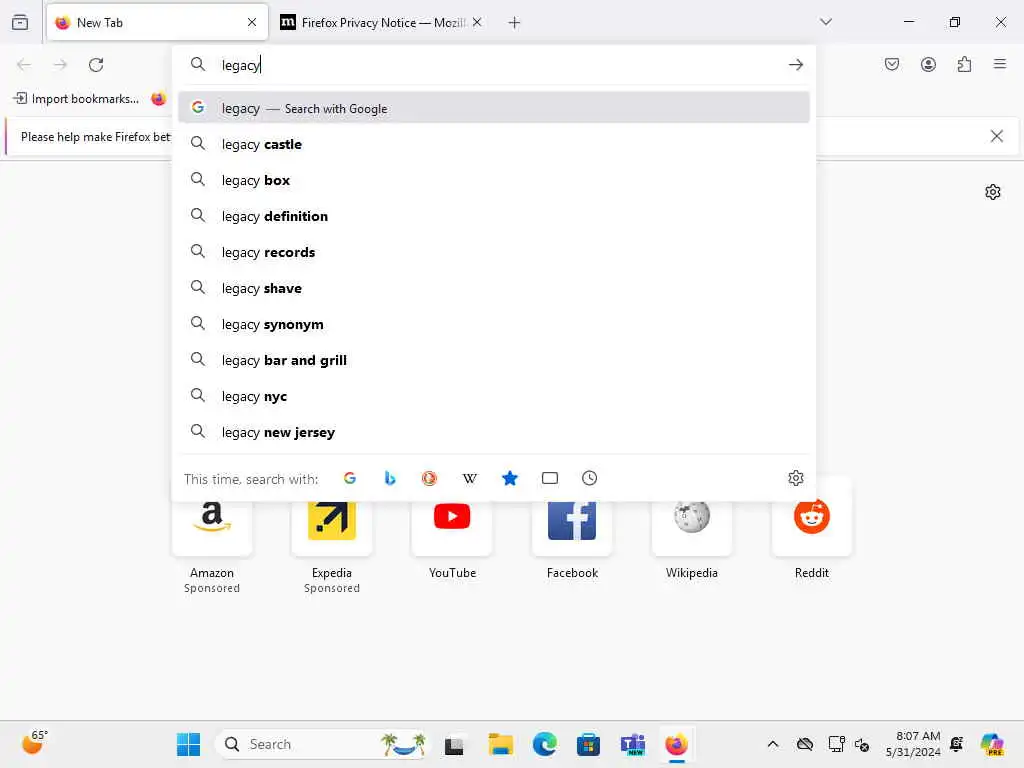This screenshot has height=768, width=1024.
Task: Open the Firefox account icon
Action: [x=928, y=64]
